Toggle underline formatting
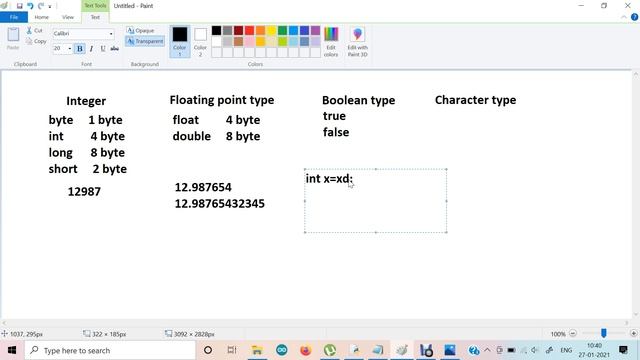This screenshot has width=640, height=360. click(103, 49)
